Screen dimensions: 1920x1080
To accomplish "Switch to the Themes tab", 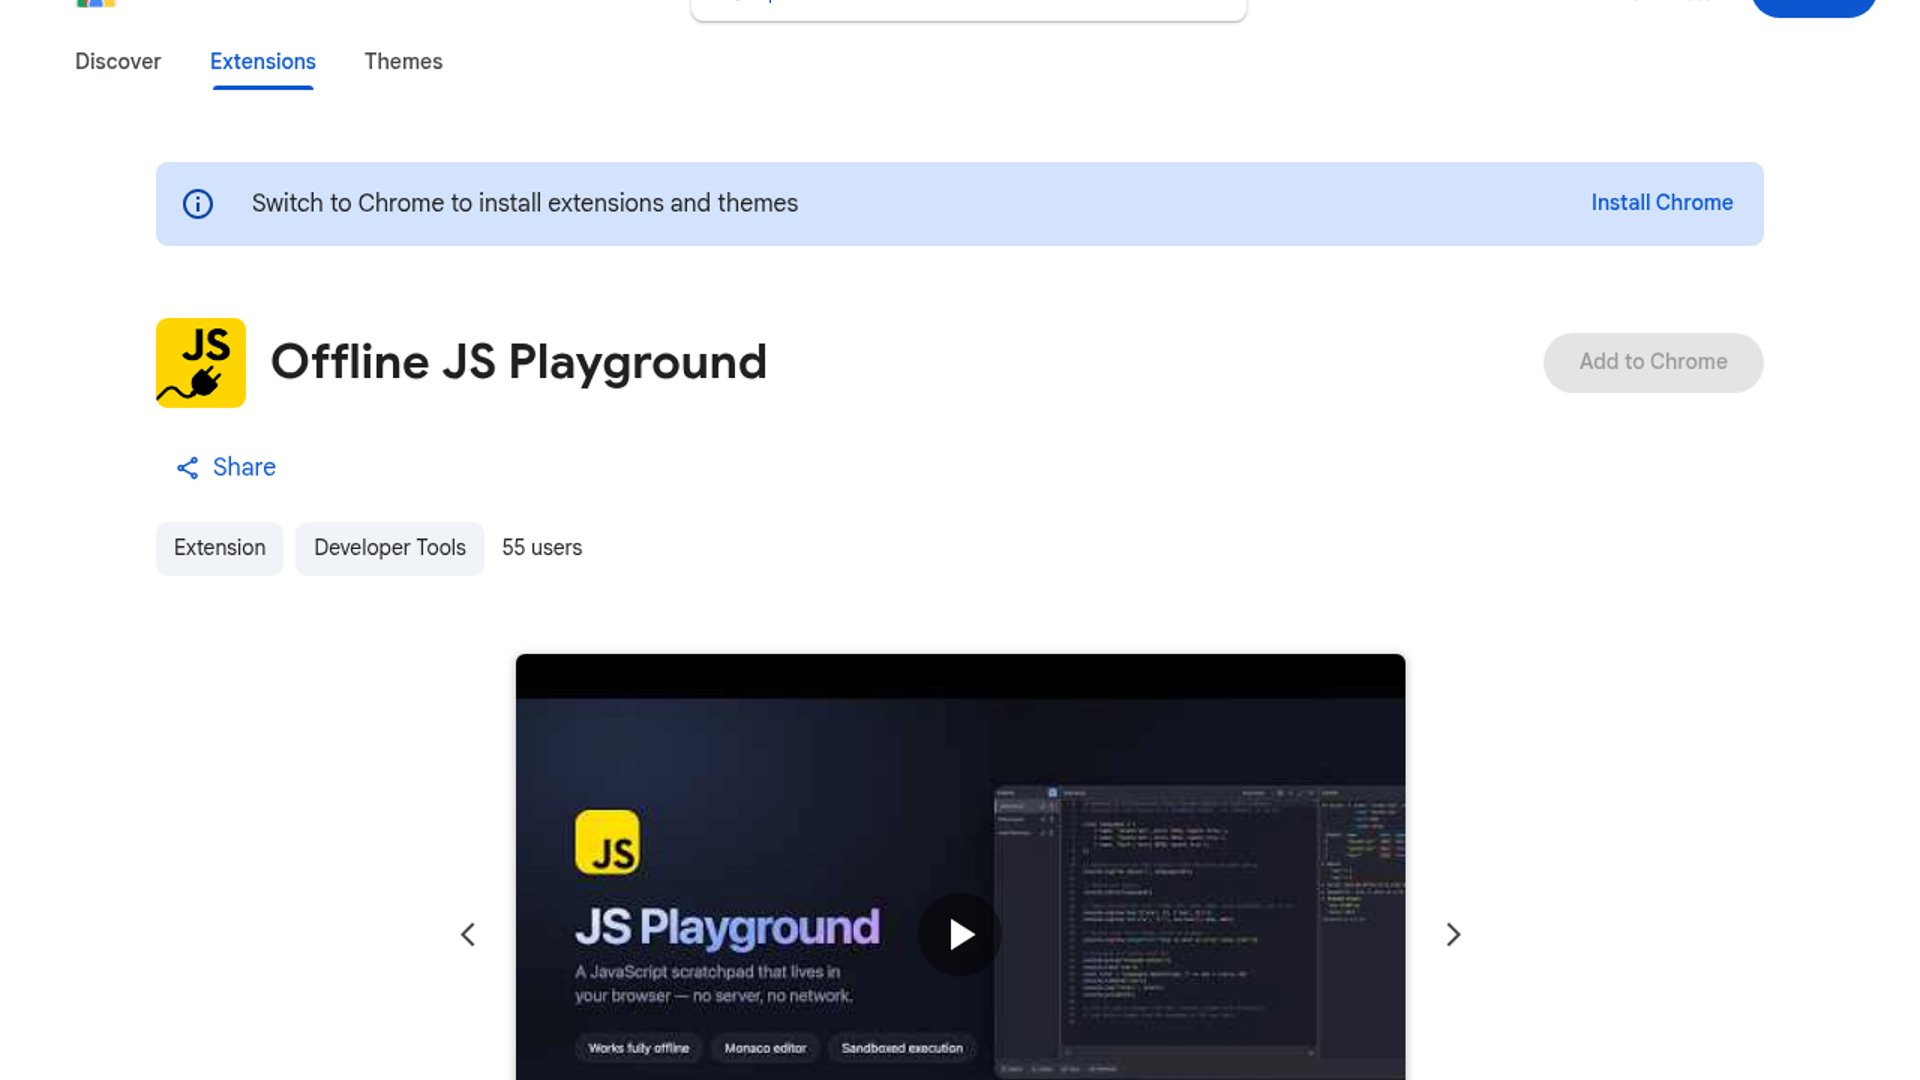I will tap(403, 62).
